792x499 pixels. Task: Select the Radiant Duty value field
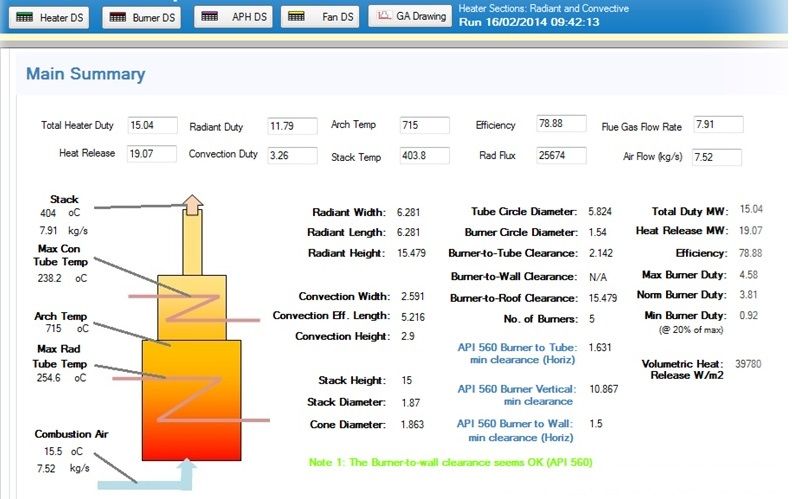pos(291,126)
